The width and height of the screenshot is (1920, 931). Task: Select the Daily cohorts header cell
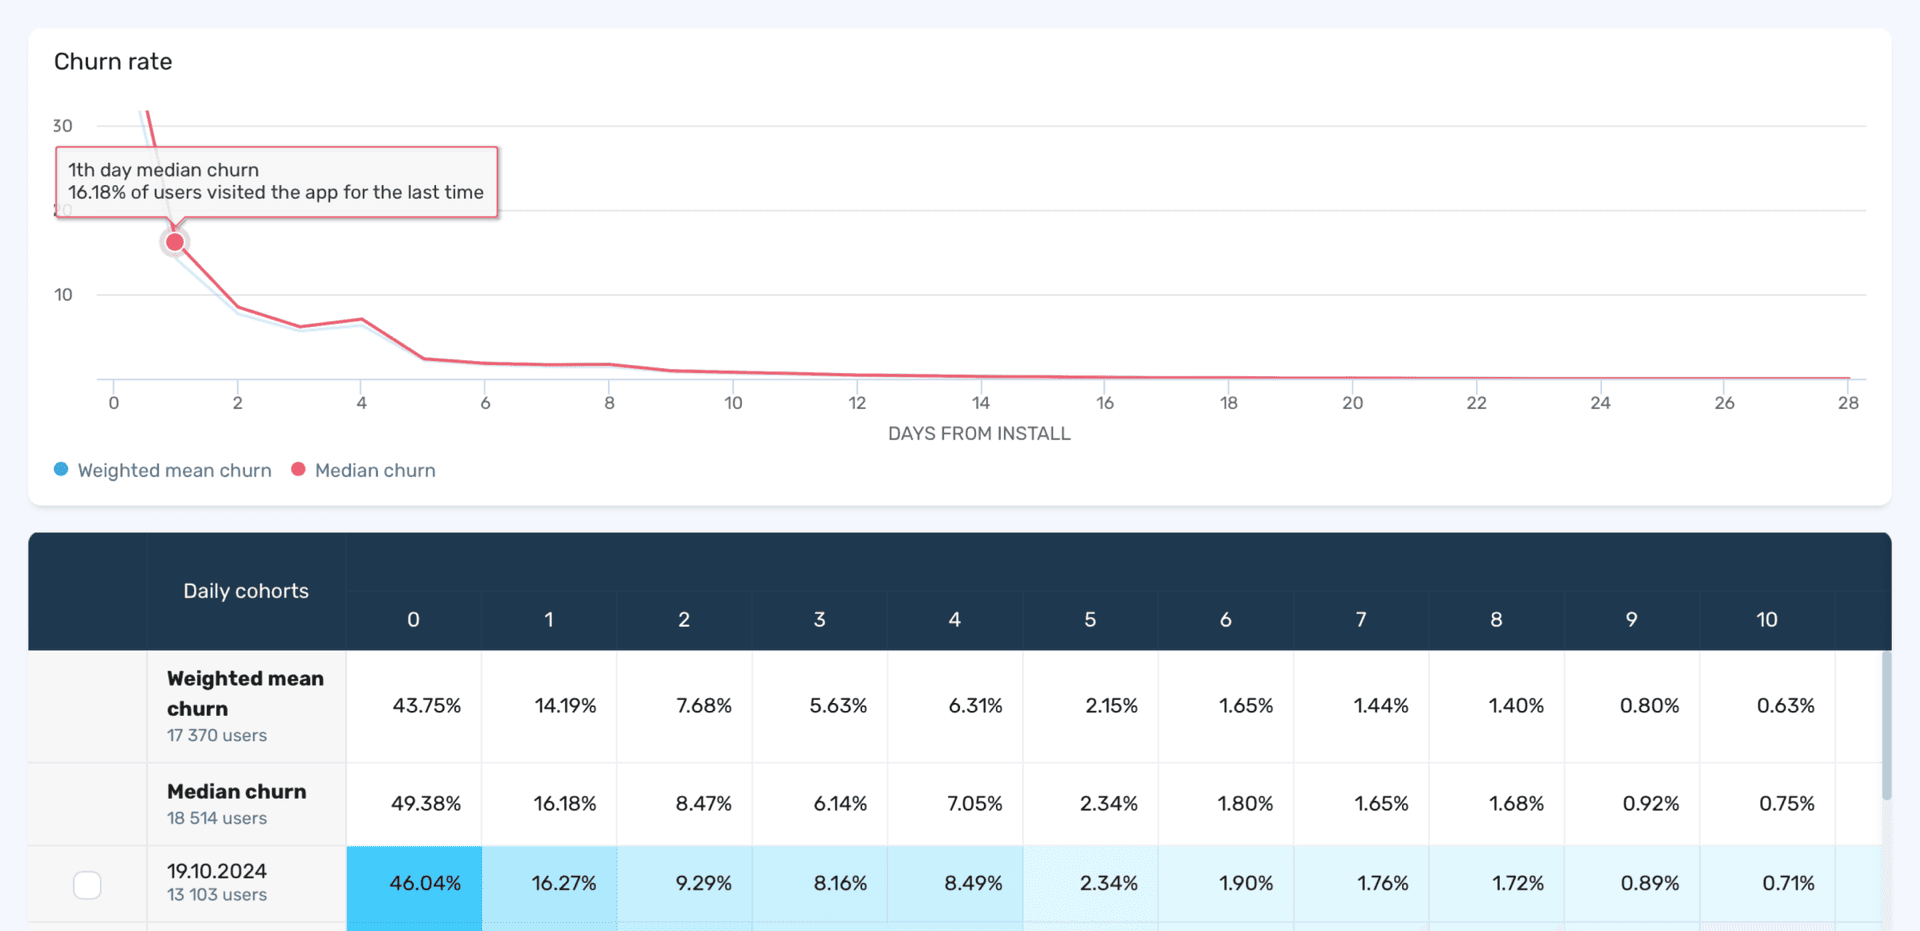246,590
